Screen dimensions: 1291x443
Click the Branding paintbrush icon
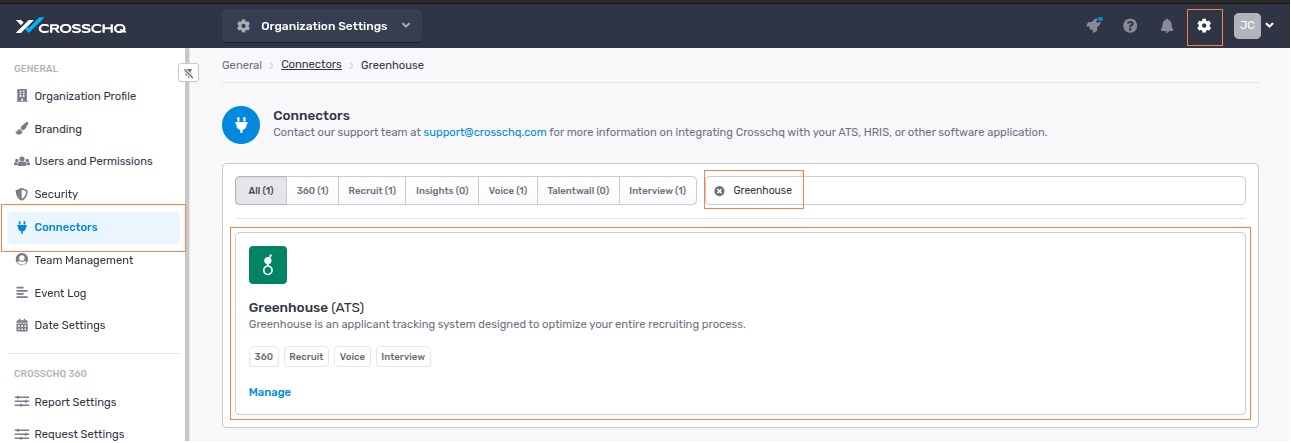coord(22,129)
